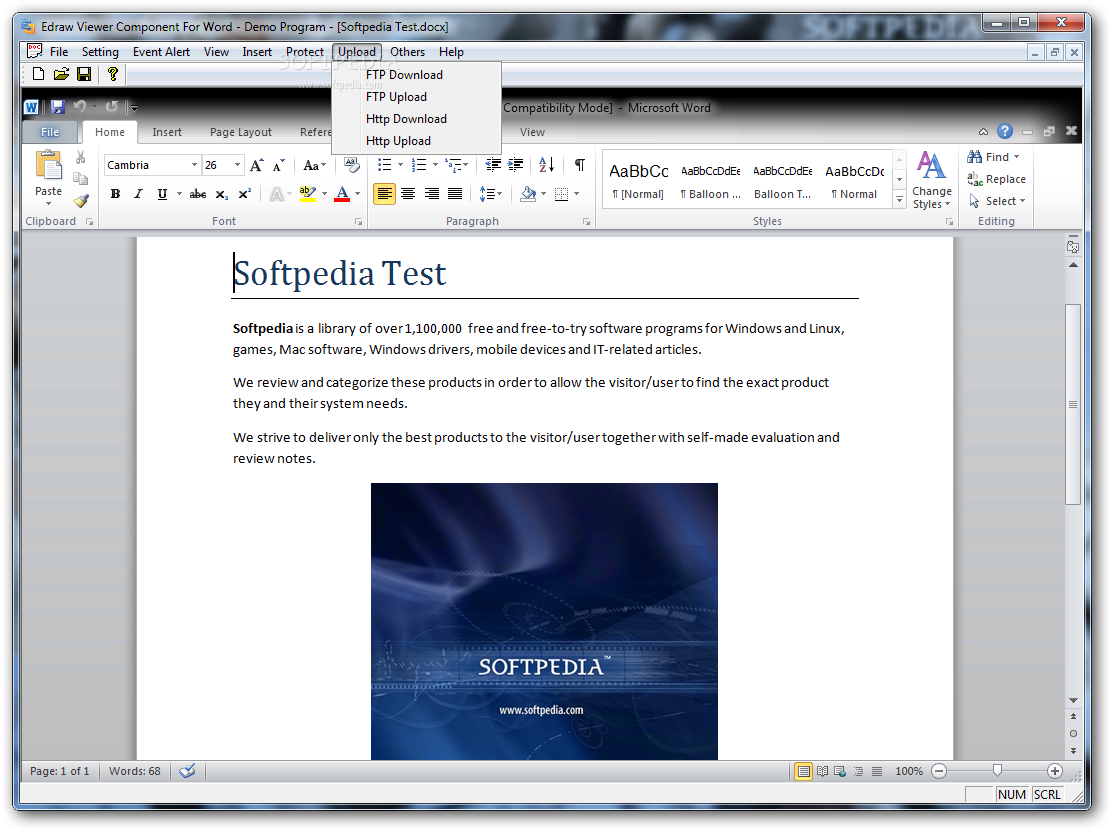
Task: Toggle Align Text Right
Action: click(x=431, y=194)
